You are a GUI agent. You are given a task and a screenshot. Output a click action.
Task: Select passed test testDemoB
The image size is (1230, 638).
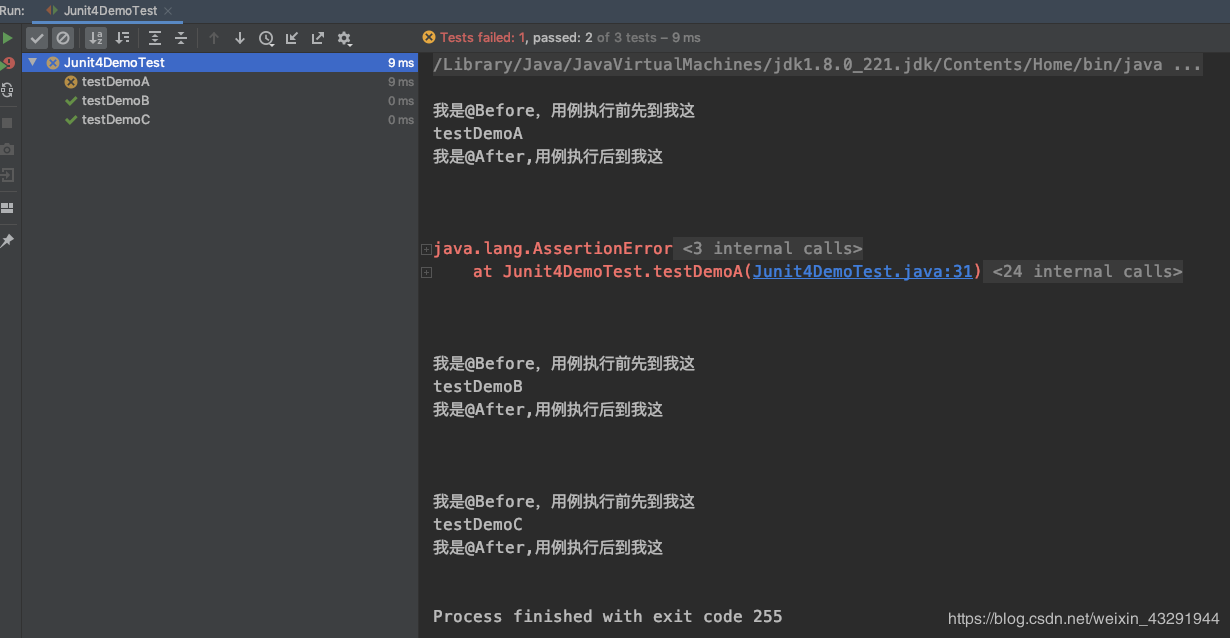coord(115,101)
